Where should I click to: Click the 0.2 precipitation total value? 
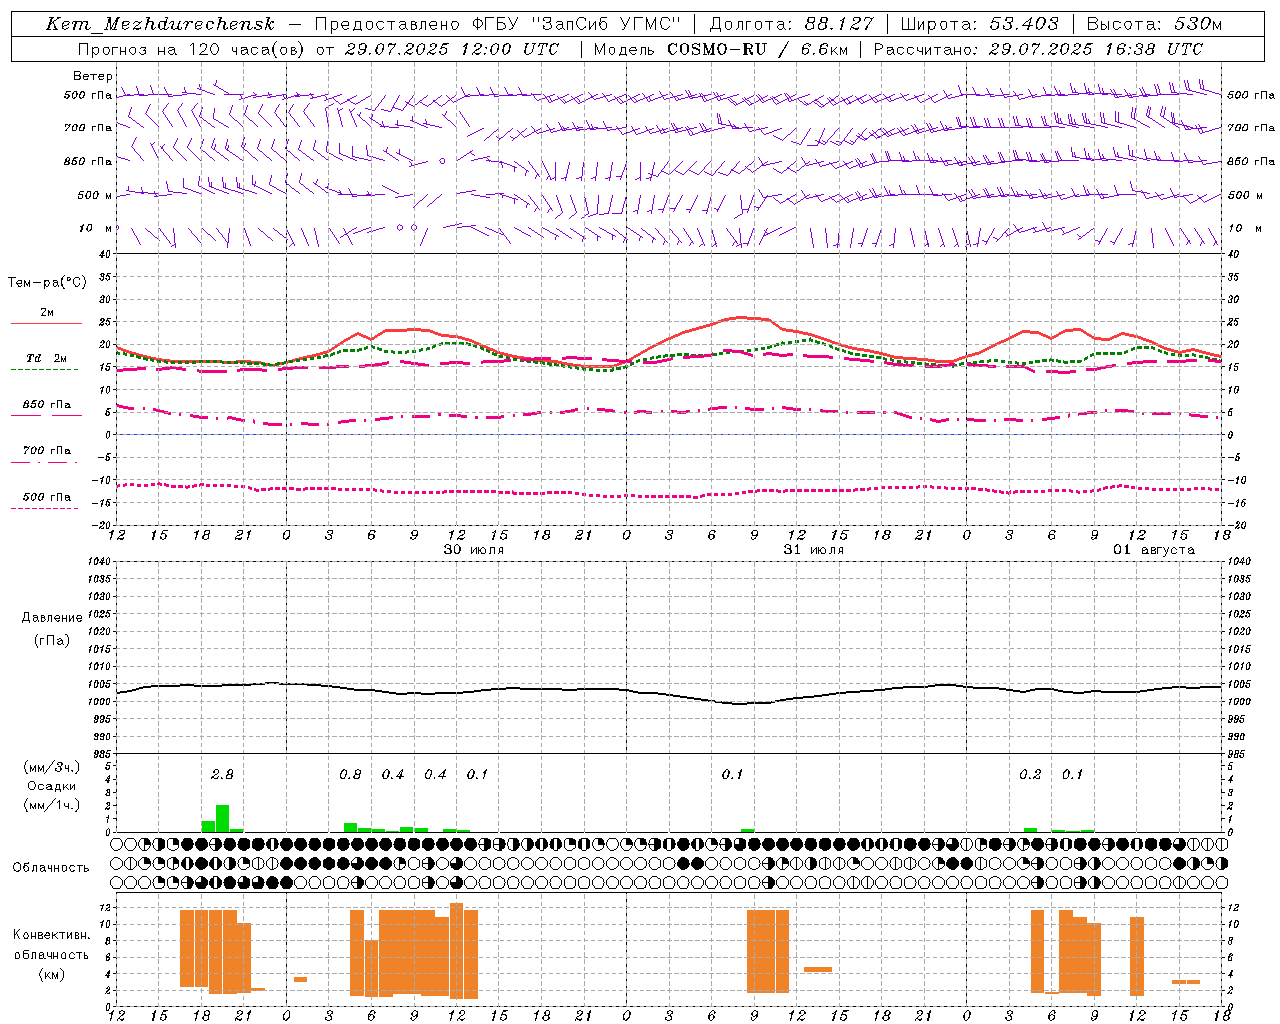(1030, 774)
